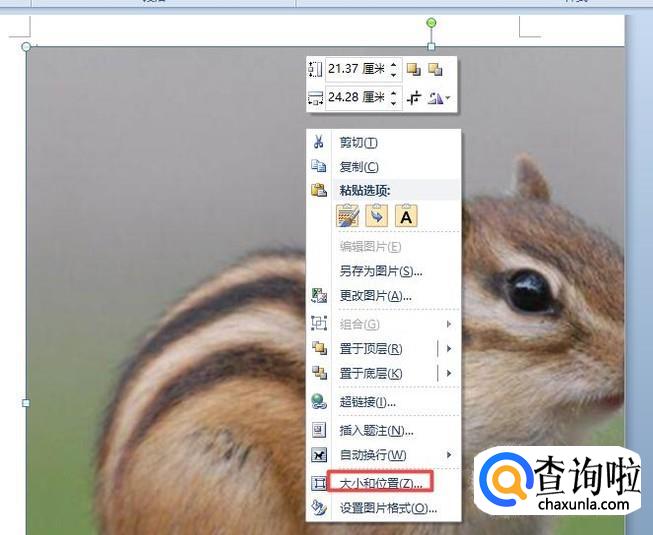
Task: Click the Size and Position icon
Action: tap(319, 483)
